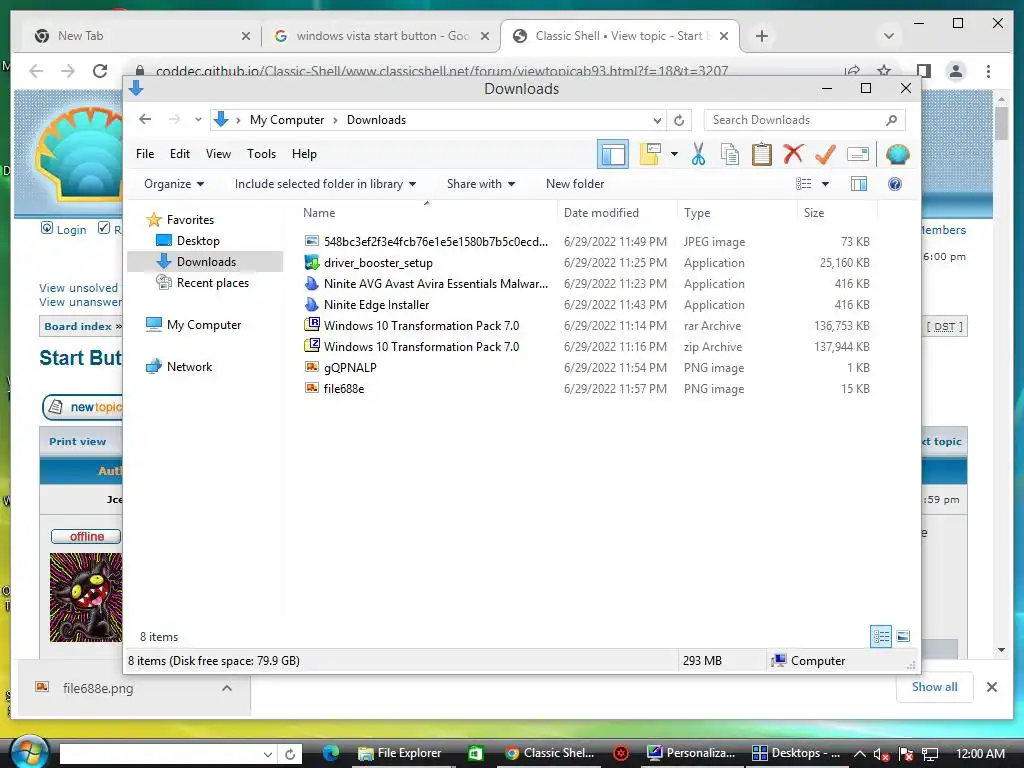The width and height of the screenshot is (1024, 768).
Task: Click the Vista Start orb
Action: 29,752
